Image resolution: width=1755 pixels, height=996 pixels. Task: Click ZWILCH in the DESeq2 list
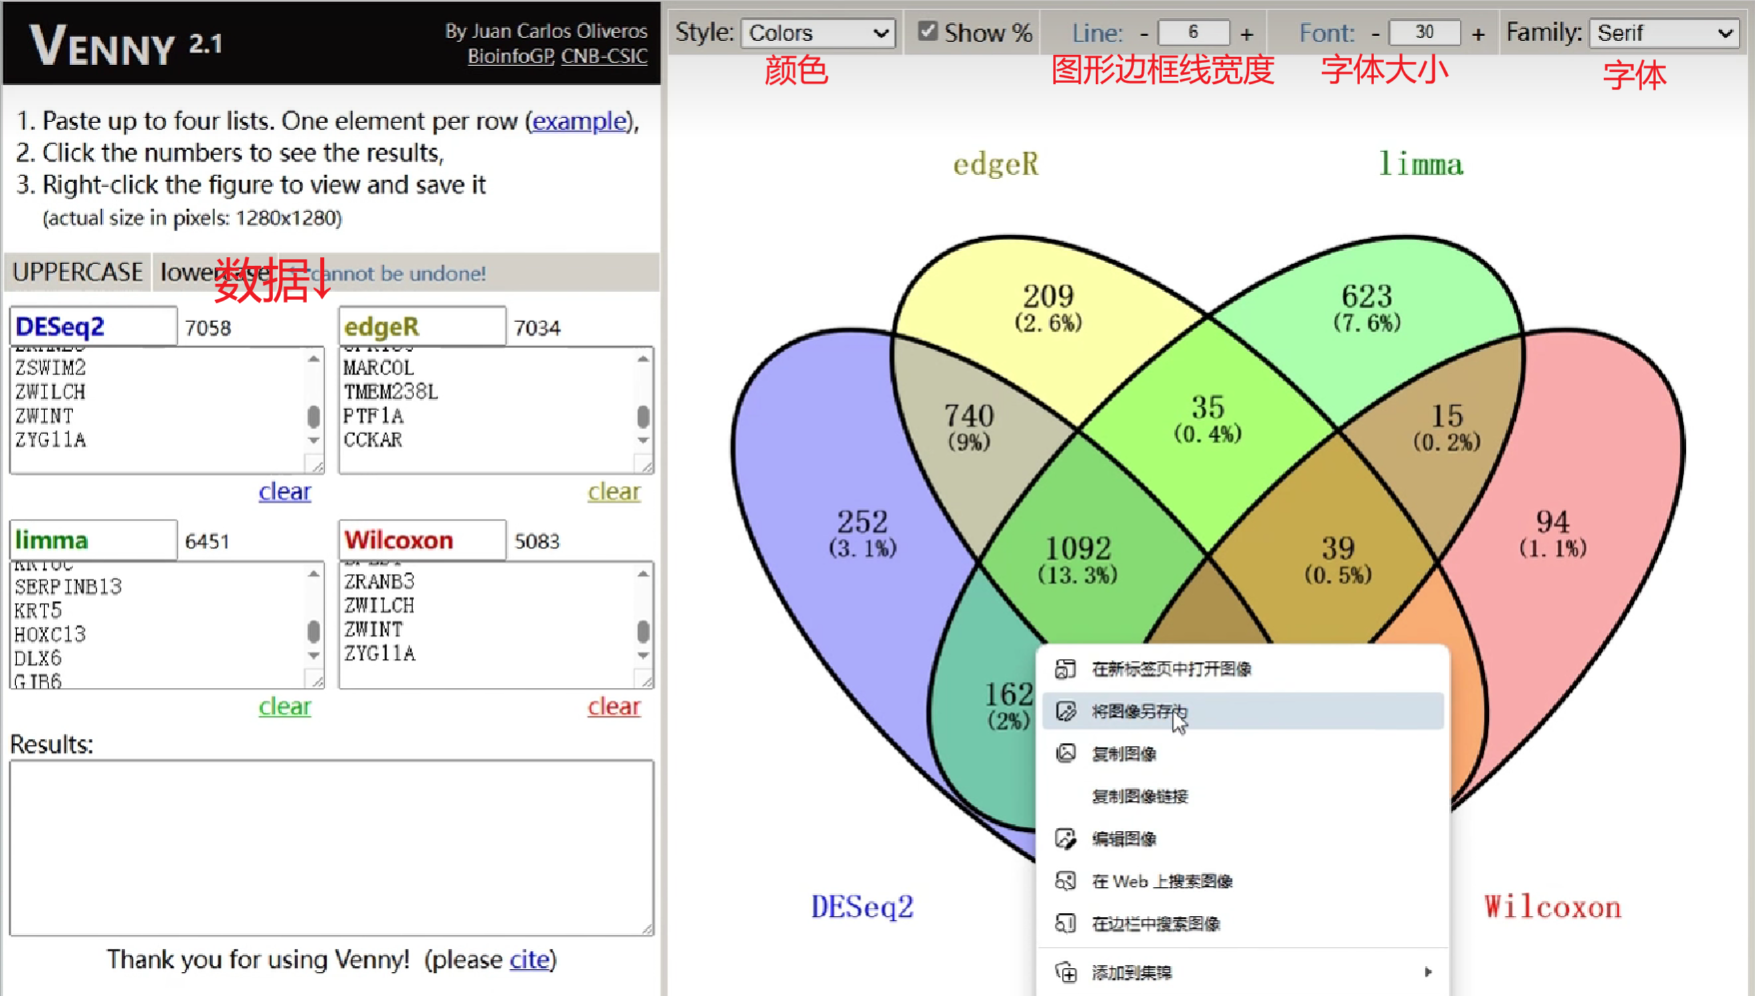click(x=50, y=392)
